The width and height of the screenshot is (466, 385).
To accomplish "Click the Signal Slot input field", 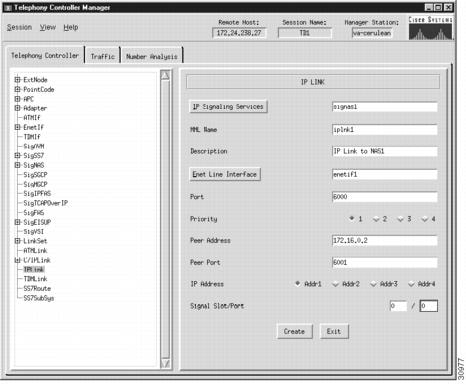I will [398, 306].
